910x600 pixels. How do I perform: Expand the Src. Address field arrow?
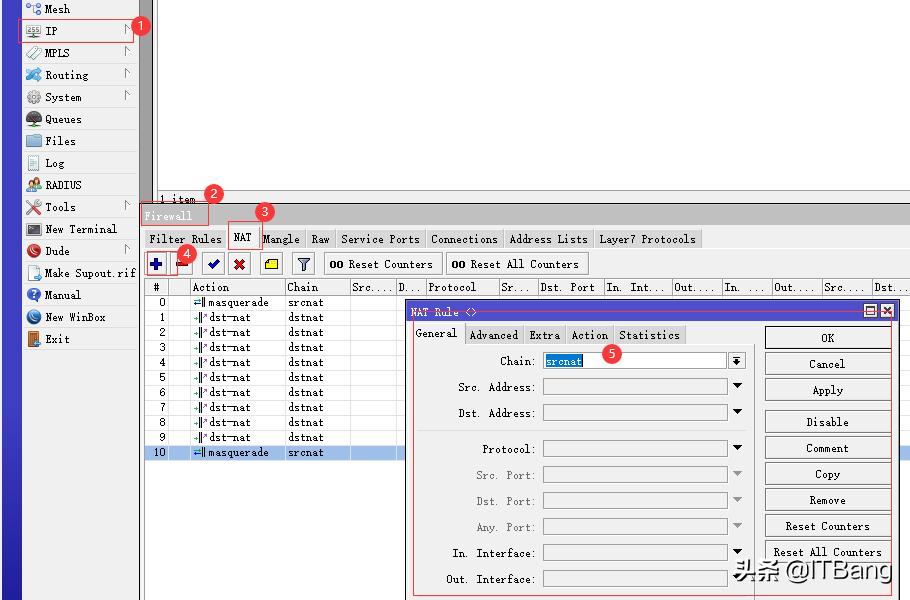pyautogui.click(x=737, y=386)
